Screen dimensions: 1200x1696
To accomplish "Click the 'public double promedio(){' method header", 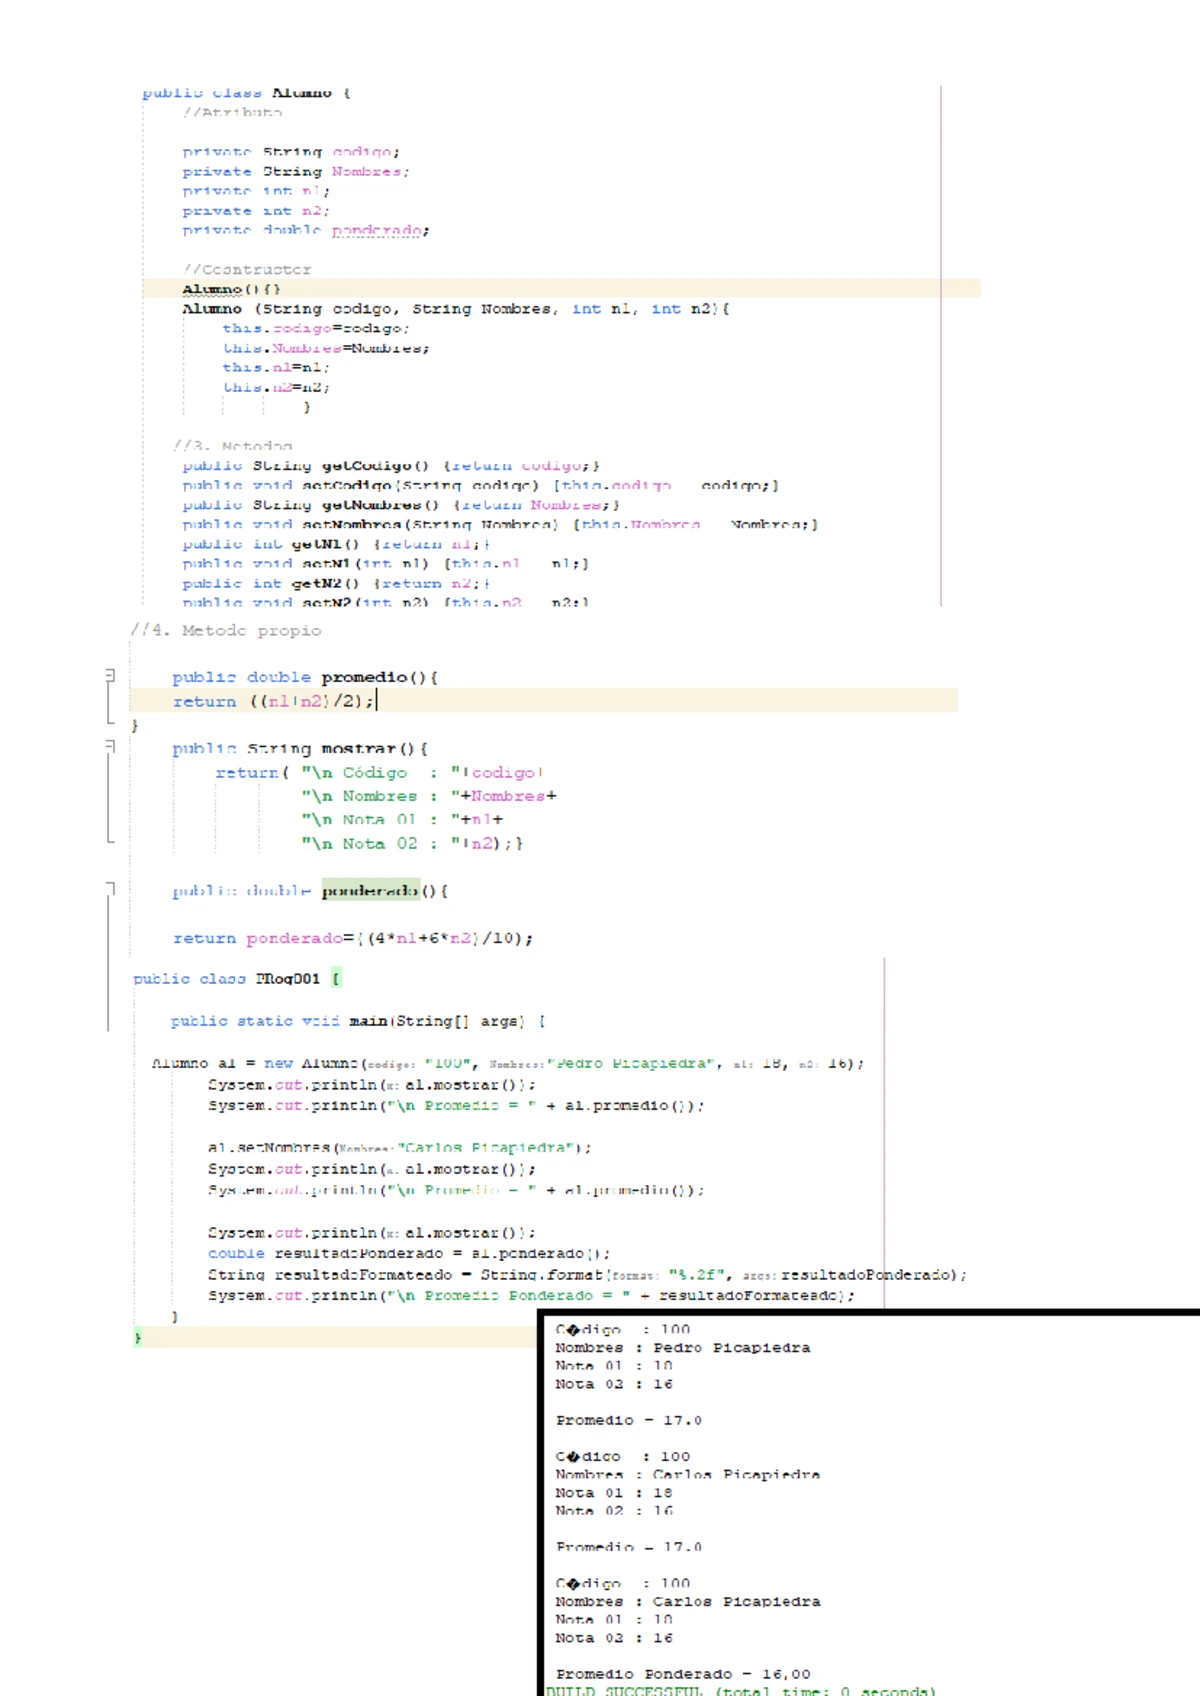I will point(305,678).
